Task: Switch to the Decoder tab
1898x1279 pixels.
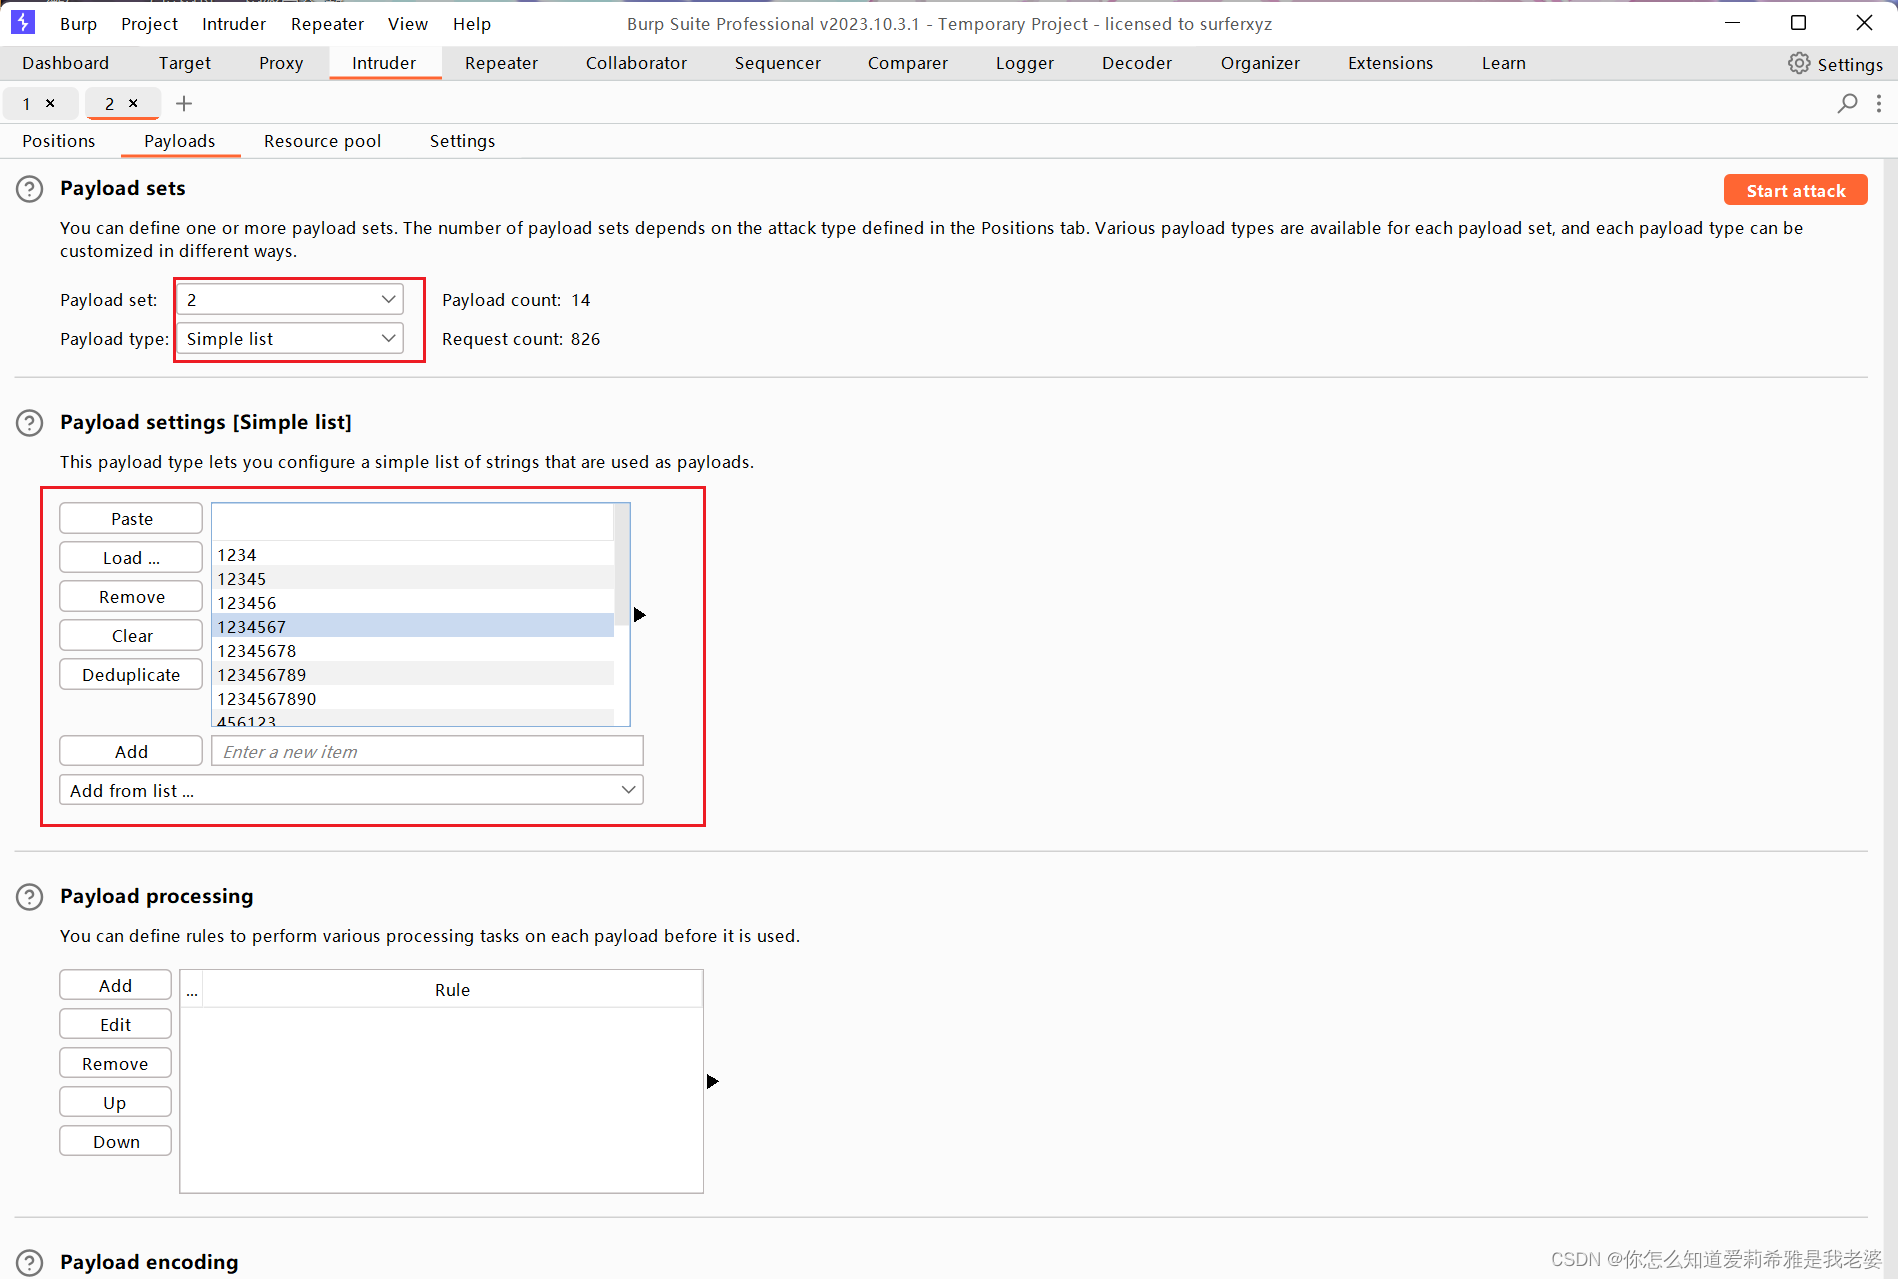Action: click(x=1137, y=63)
